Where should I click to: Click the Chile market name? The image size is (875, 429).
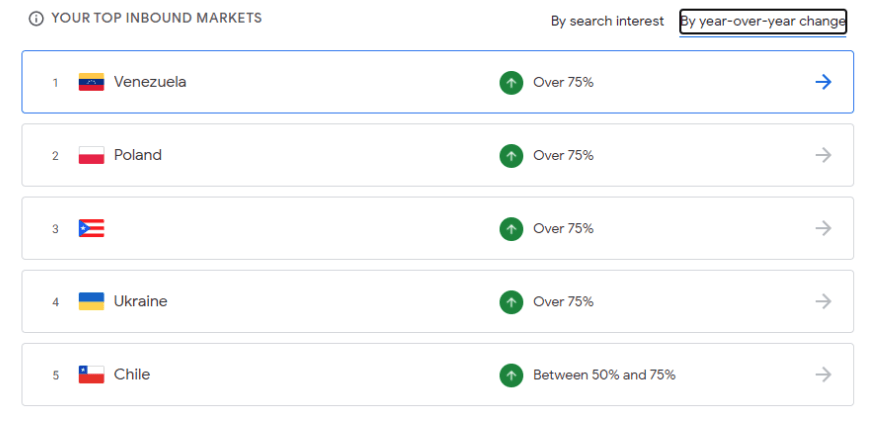[x=132, y=374]
